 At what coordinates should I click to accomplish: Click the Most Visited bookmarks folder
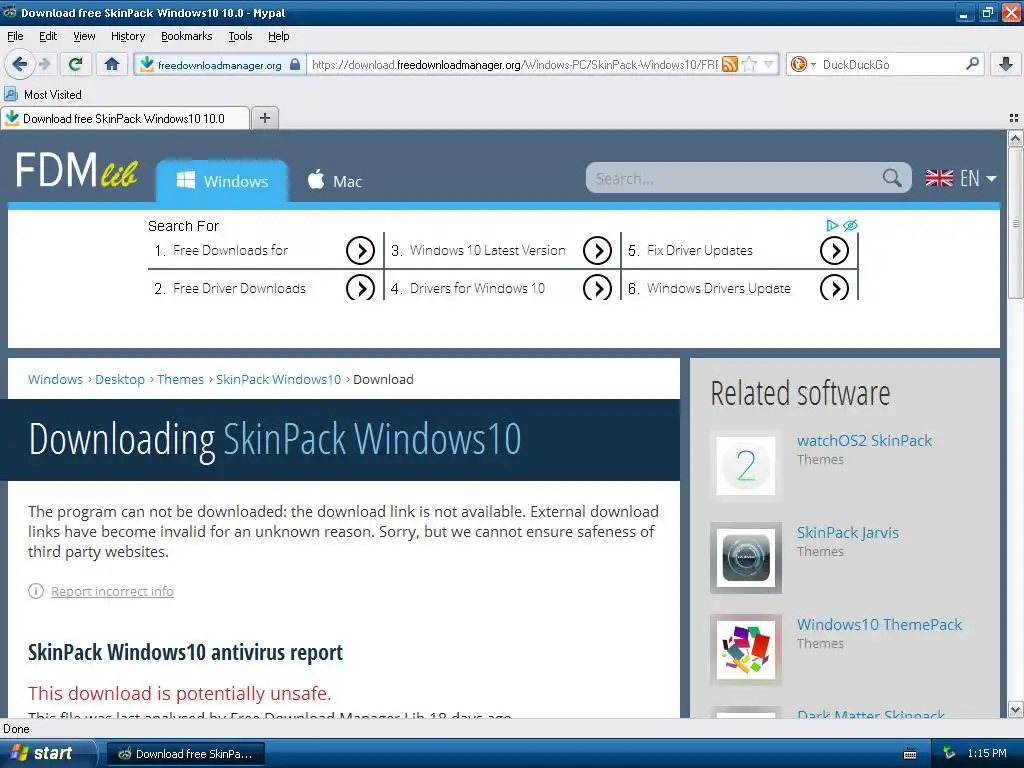(x=43, y=95)
